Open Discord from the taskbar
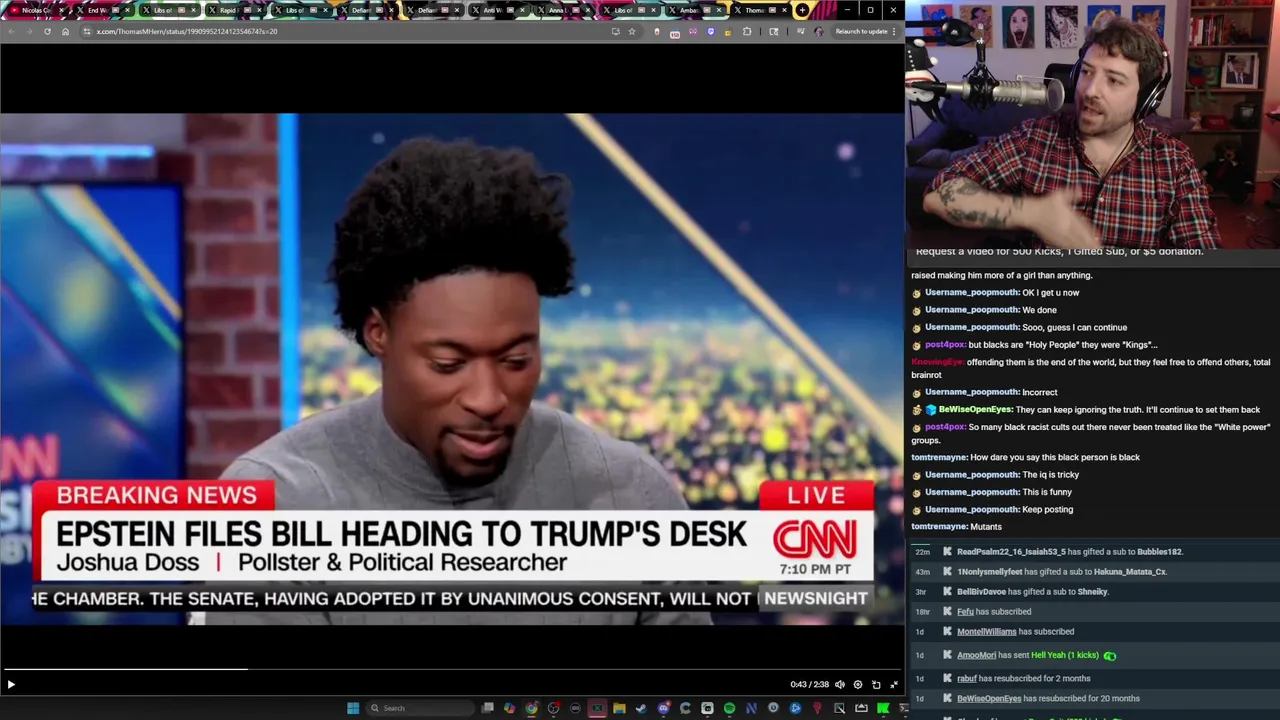 (664, 708)
